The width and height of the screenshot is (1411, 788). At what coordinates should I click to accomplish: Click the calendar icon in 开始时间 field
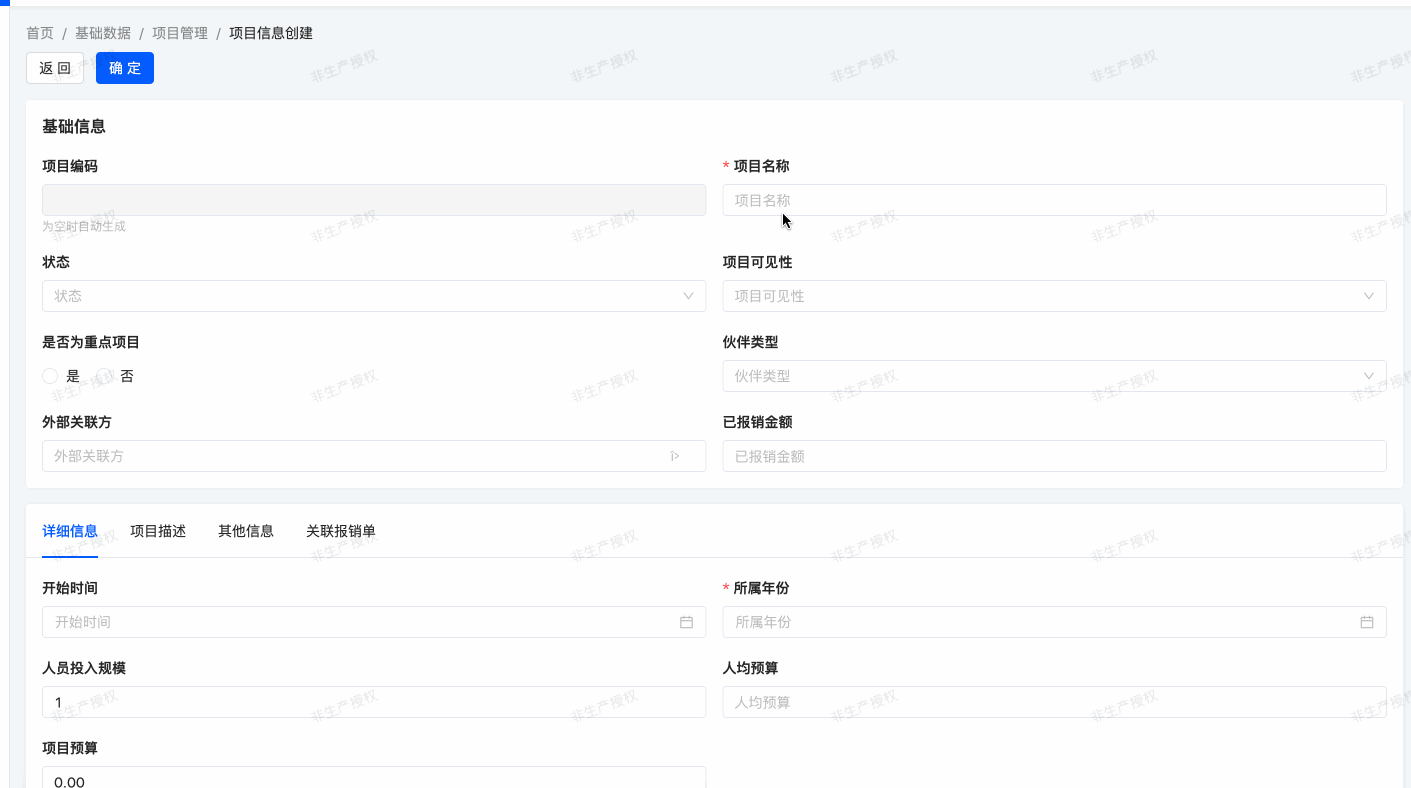686,622
